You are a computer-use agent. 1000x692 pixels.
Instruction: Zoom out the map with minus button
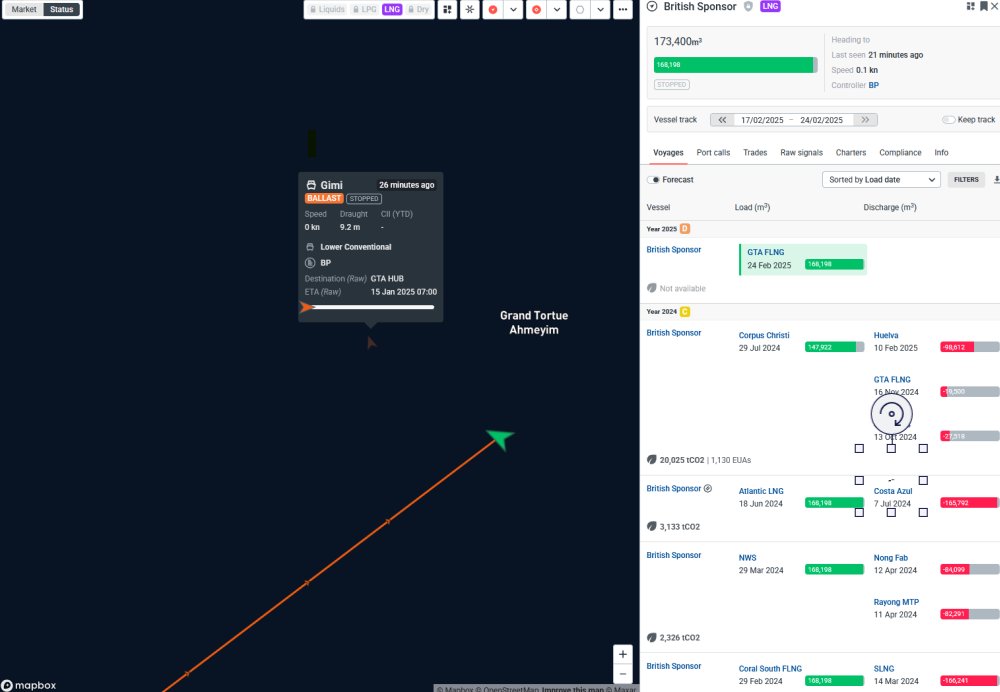tap(622, 674)
